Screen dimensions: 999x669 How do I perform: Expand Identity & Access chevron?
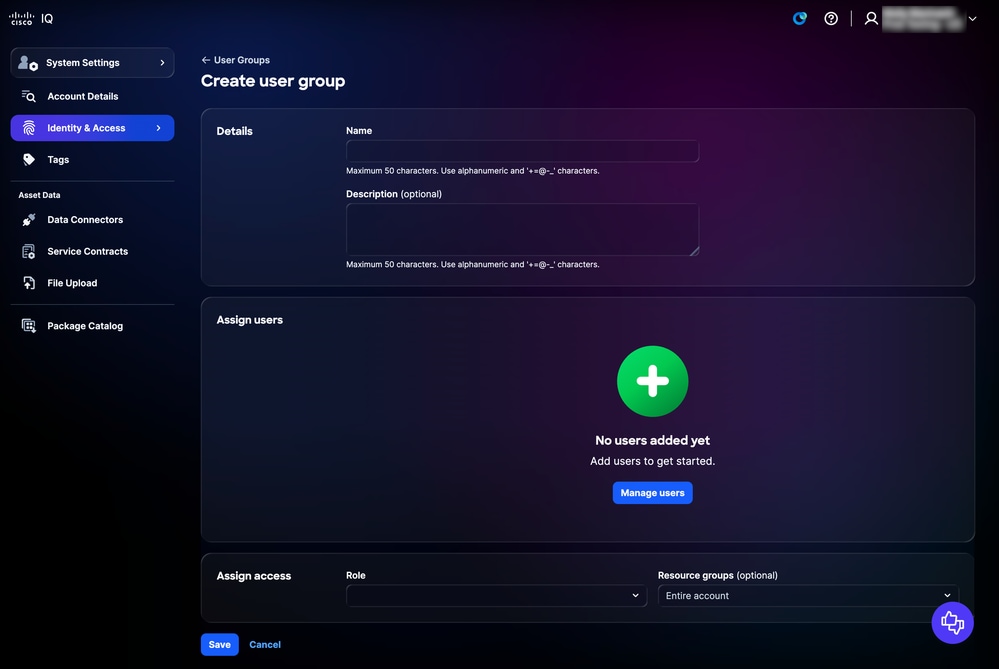pos(159,128)
